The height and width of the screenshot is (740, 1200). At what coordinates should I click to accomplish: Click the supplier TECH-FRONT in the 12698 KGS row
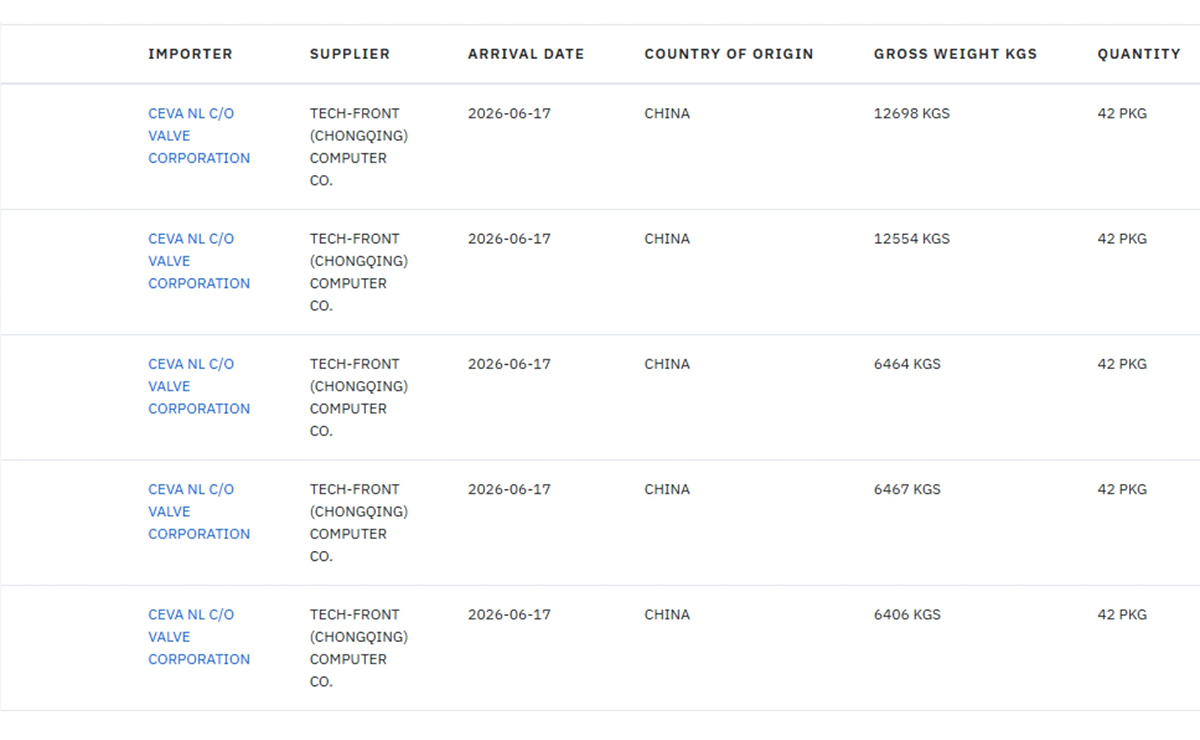coord(359,147)
